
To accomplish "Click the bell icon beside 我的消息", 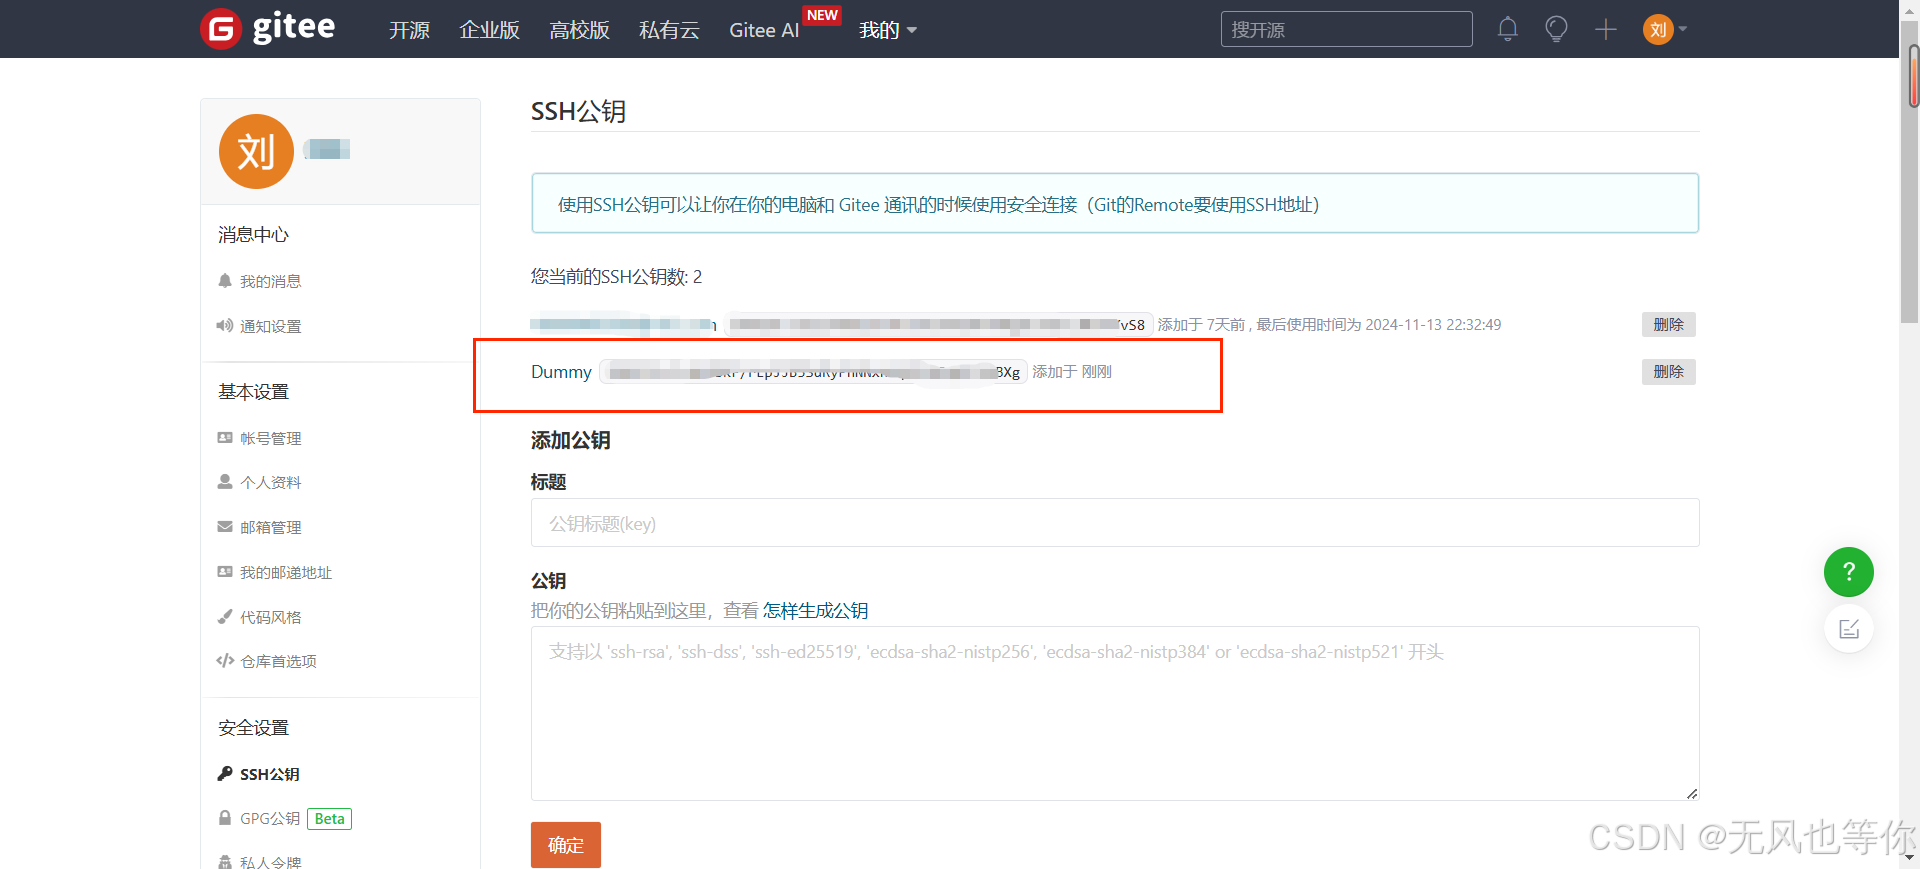I will tap(225, 281).
